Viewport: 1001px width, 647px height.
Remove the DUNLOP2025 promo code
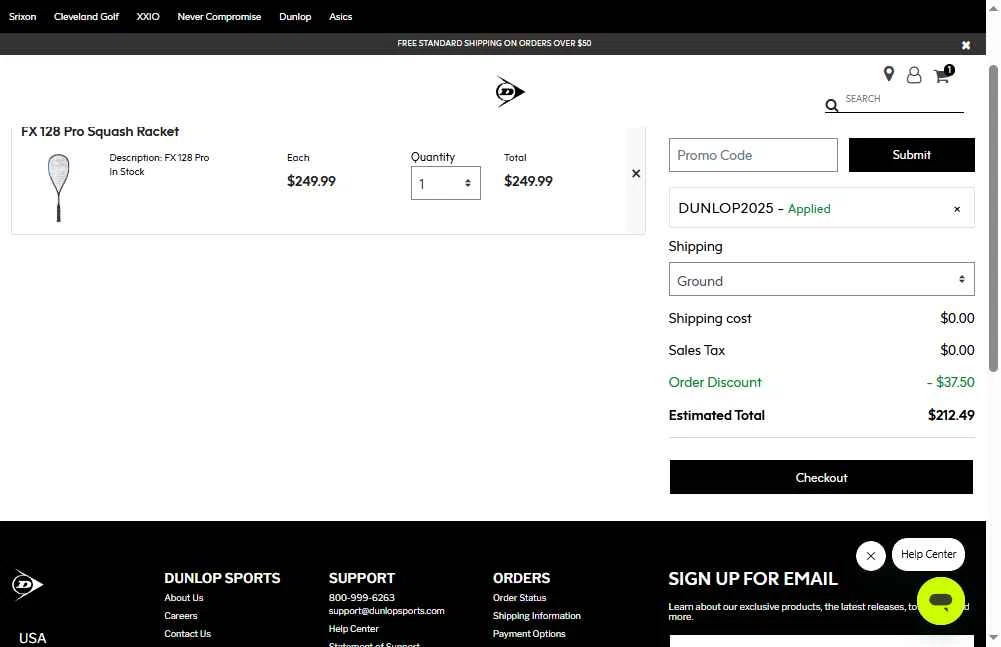(957, 209)
